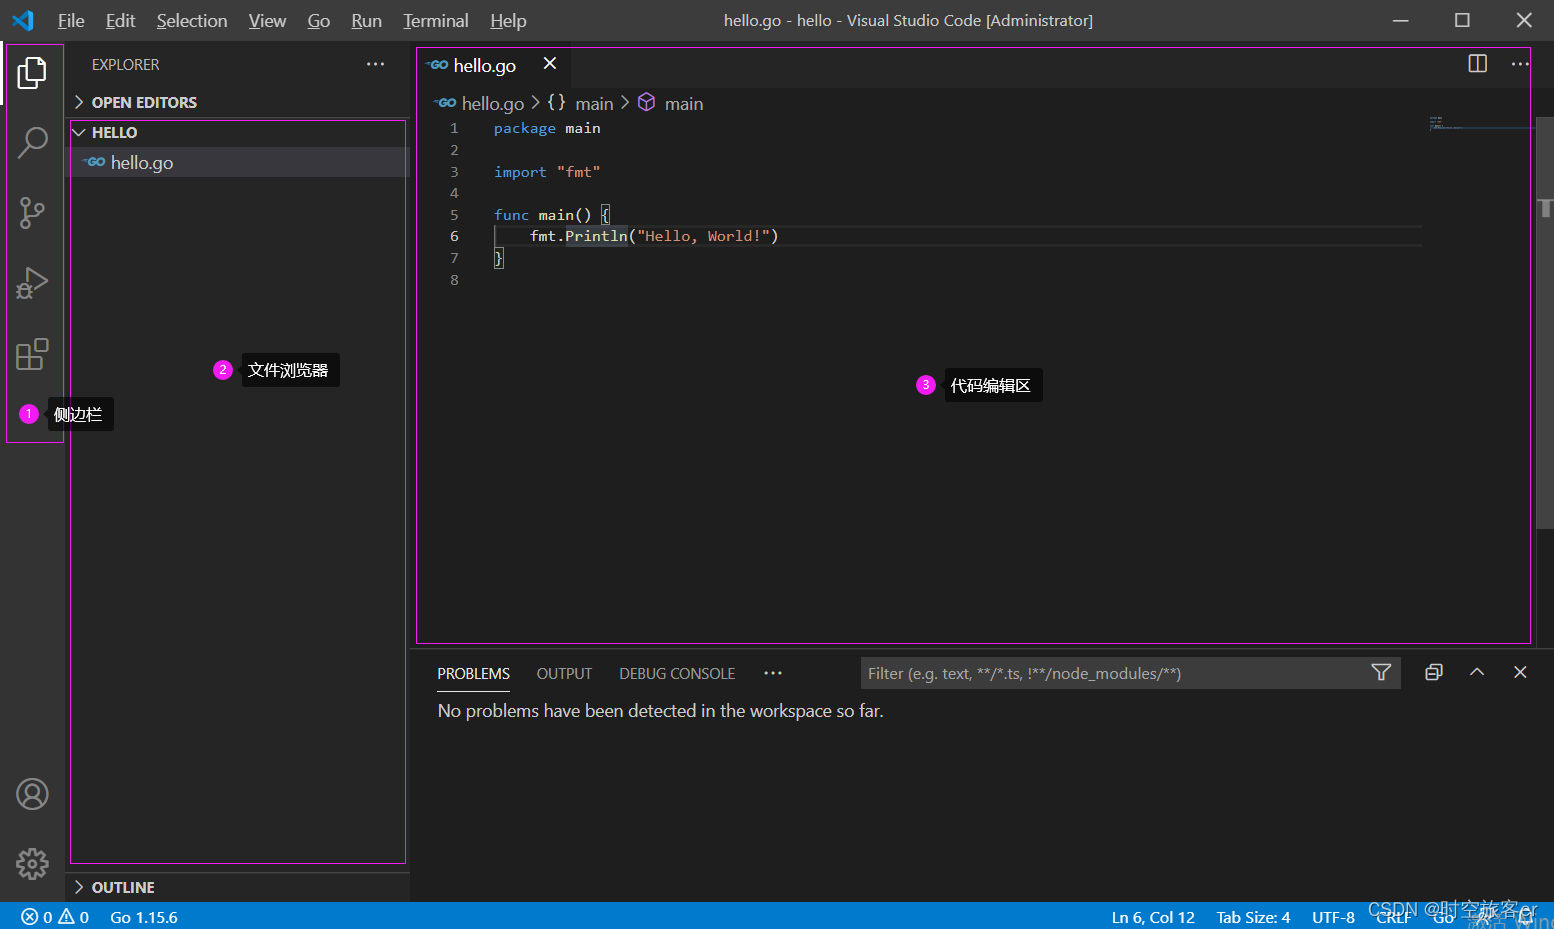1554x929 pixels.
Task: Click the EXPLORER panel title
Action: coord(125,64)
